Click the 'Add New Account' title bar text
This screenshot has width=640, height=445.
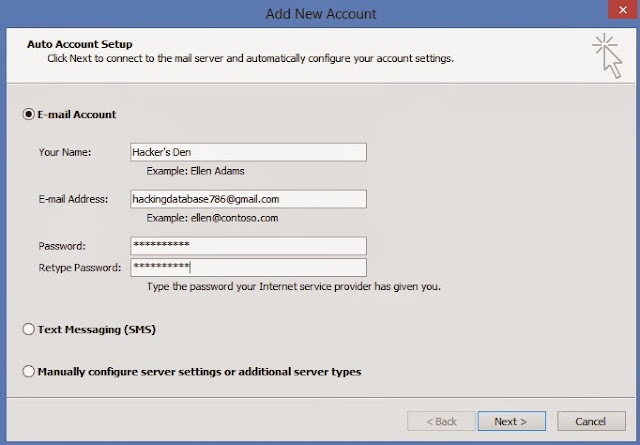pos(321,14)
